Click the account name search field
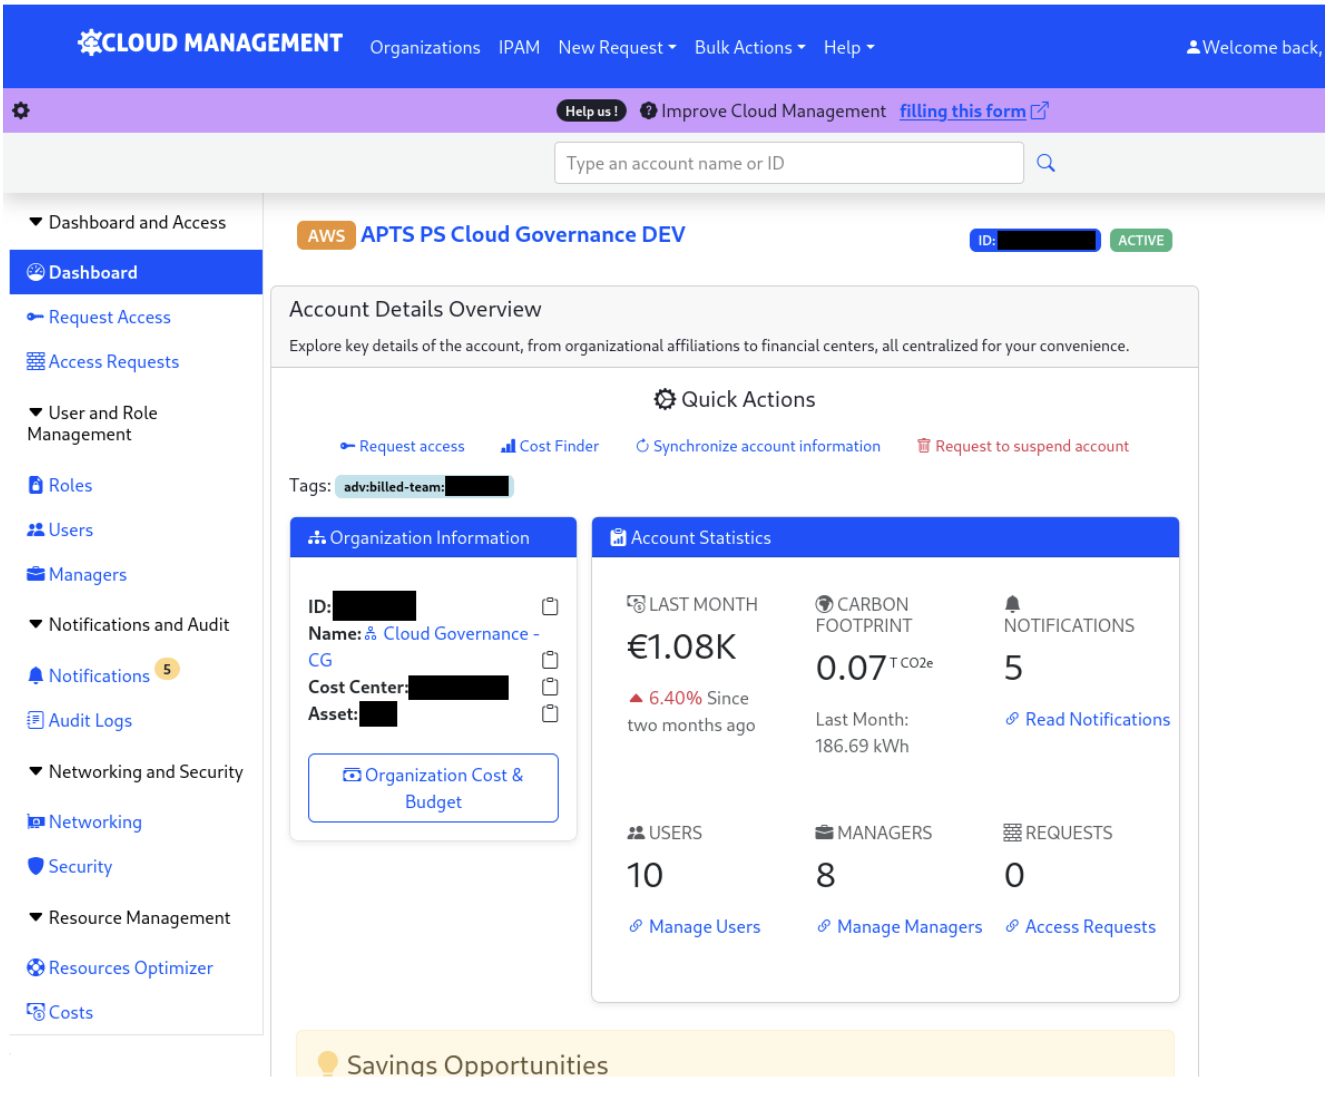Viewport: 1332px width, 1108px height. pos(789,163)
